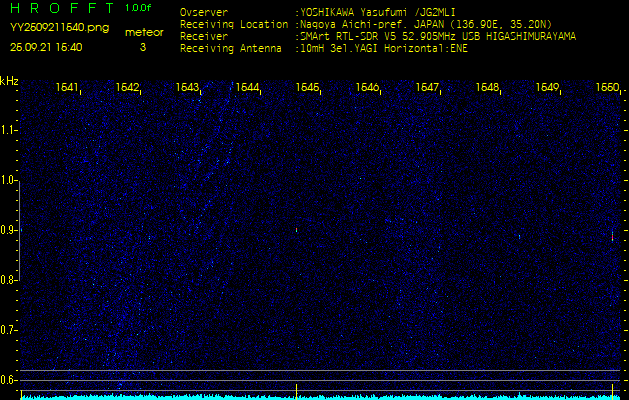Click the 1649 time marker
629x400 pixels.
(546, 88)
